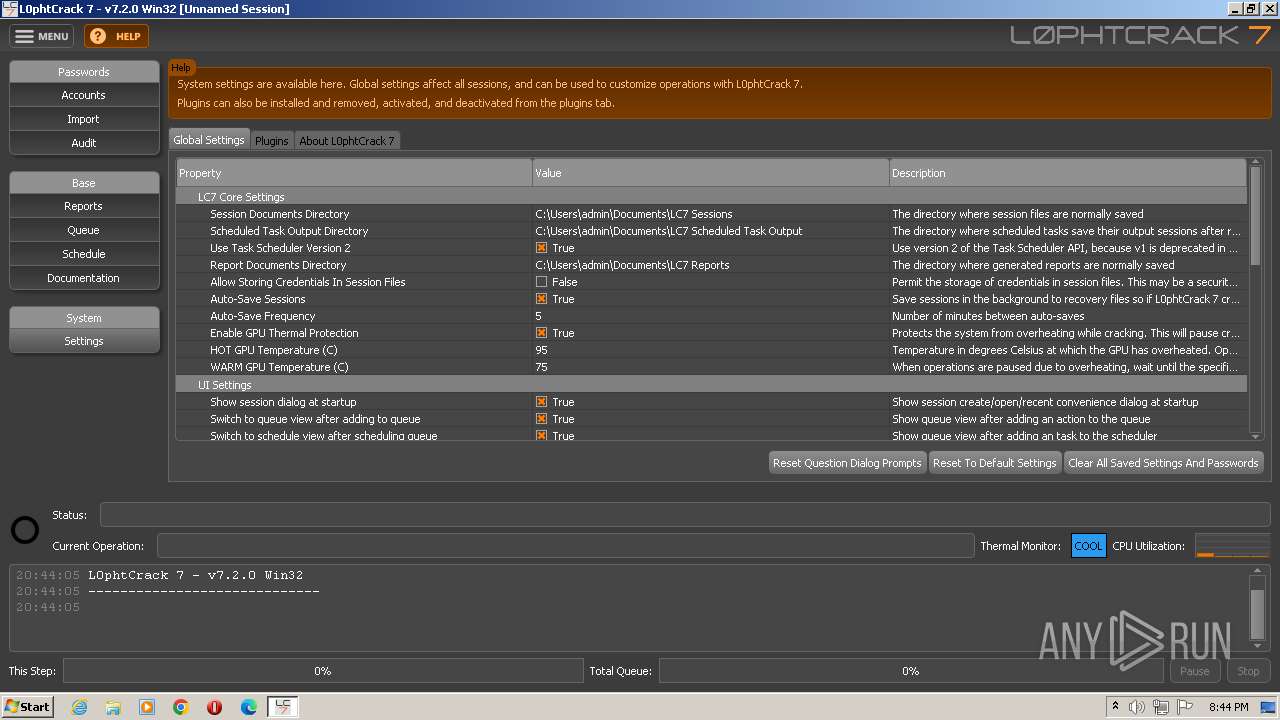The height and width of the screenshot is (720, 1280).
Task: Click the volume speaker tray icon
Action: tap(1136, 707)
